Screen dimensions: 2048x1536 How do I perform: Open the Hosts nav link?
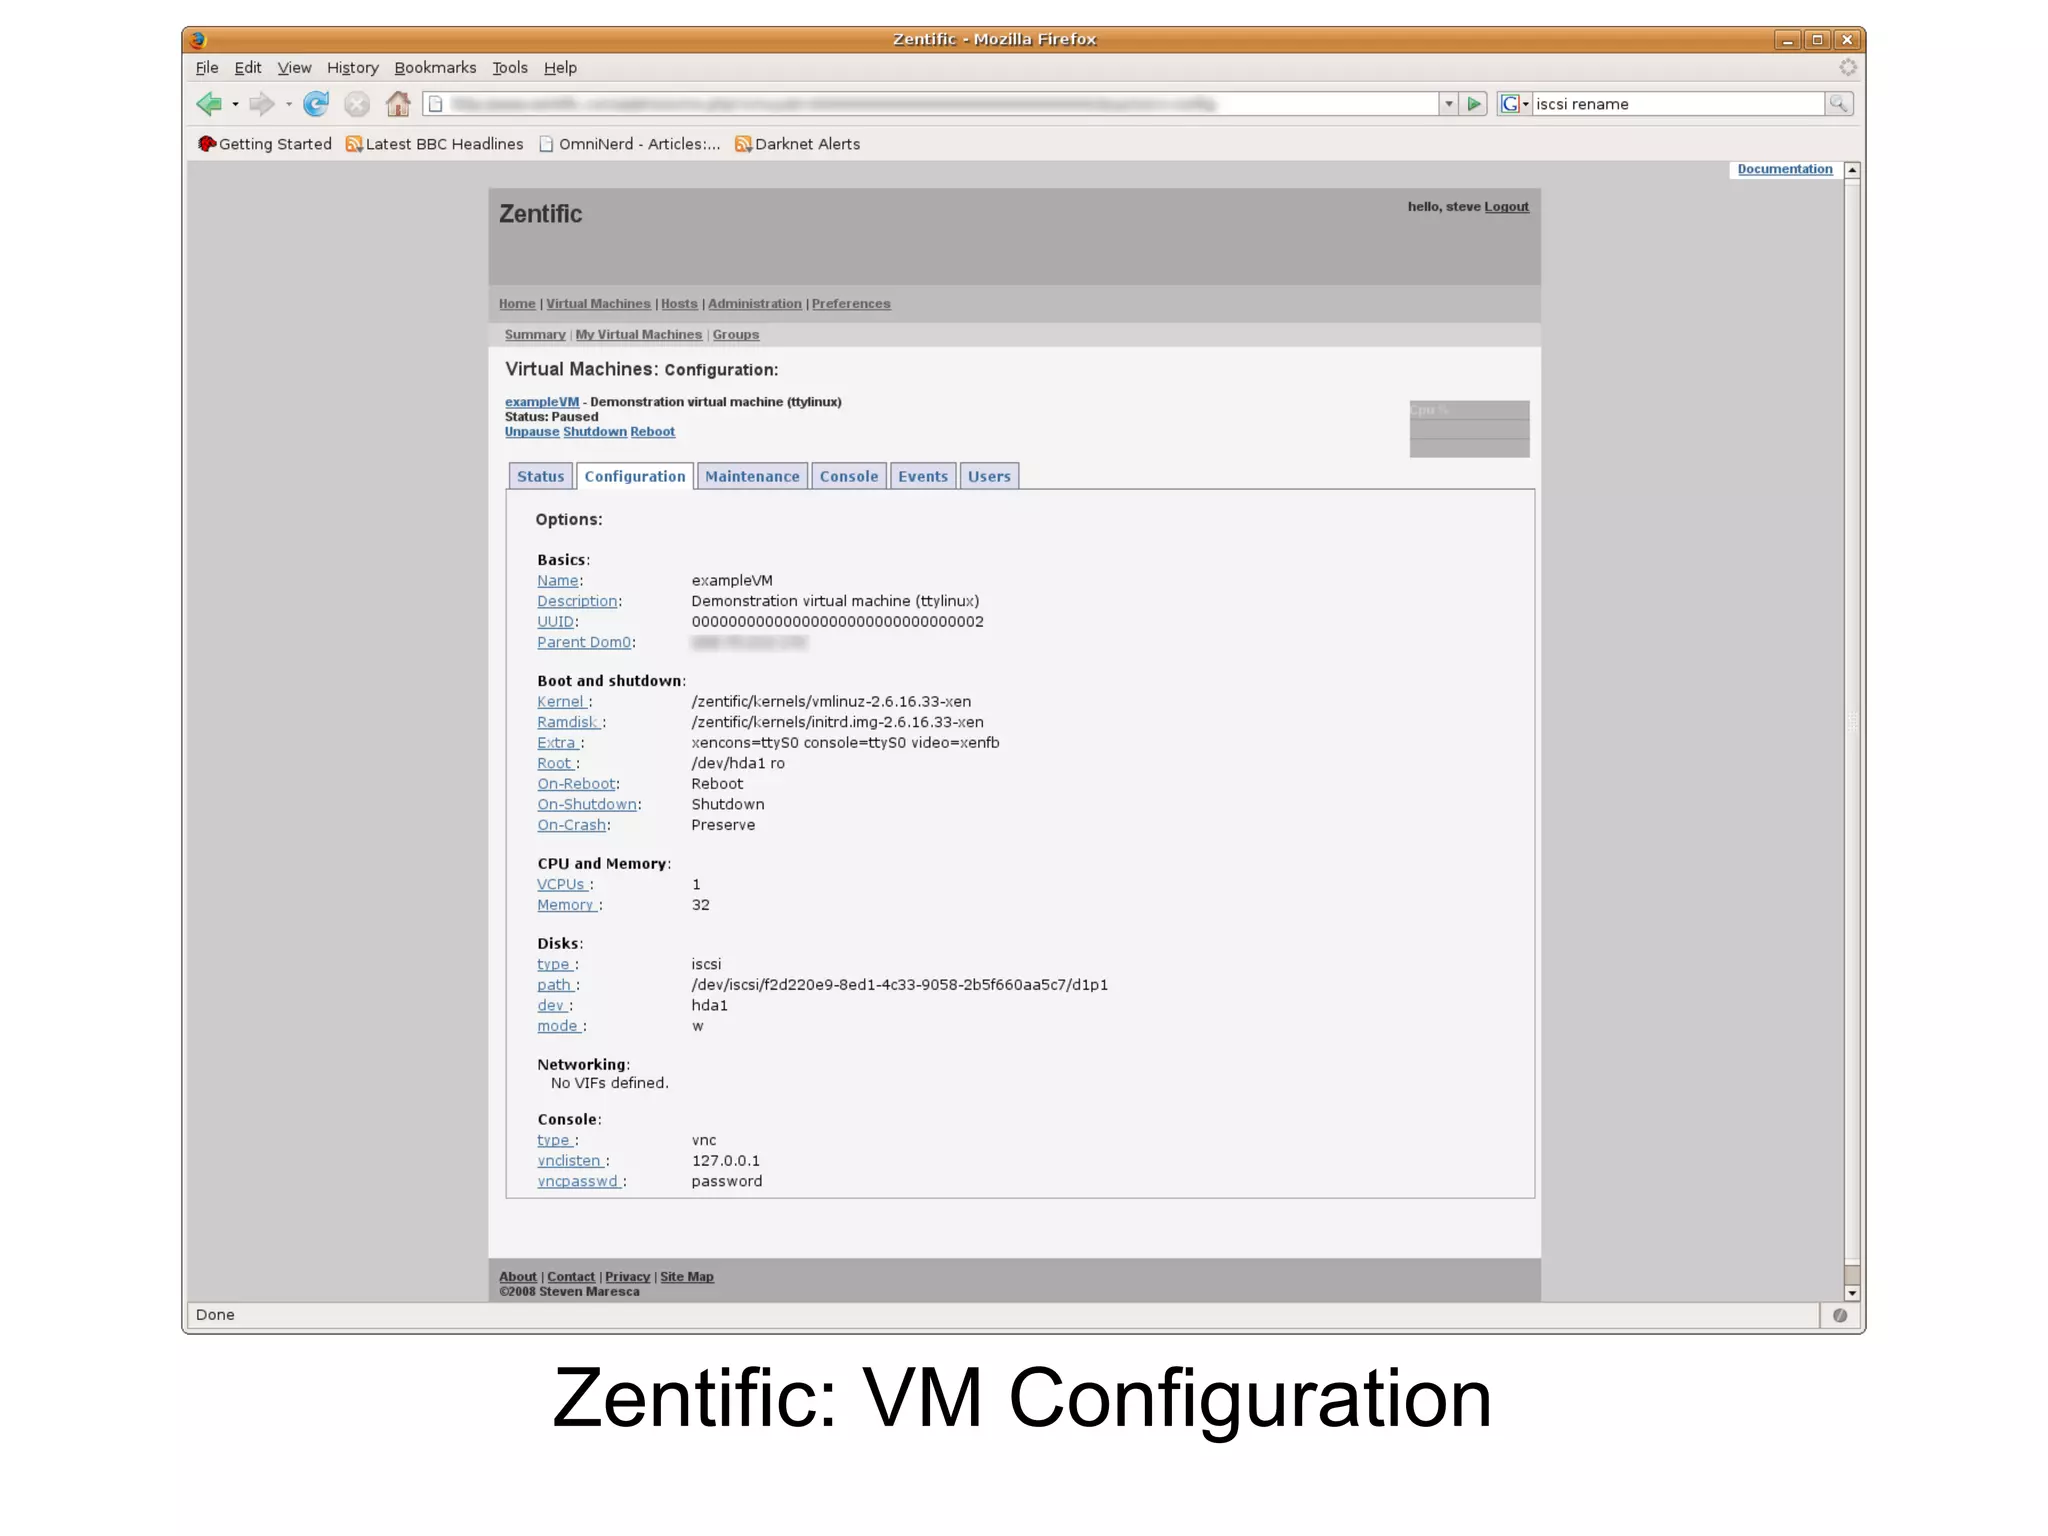679,304
